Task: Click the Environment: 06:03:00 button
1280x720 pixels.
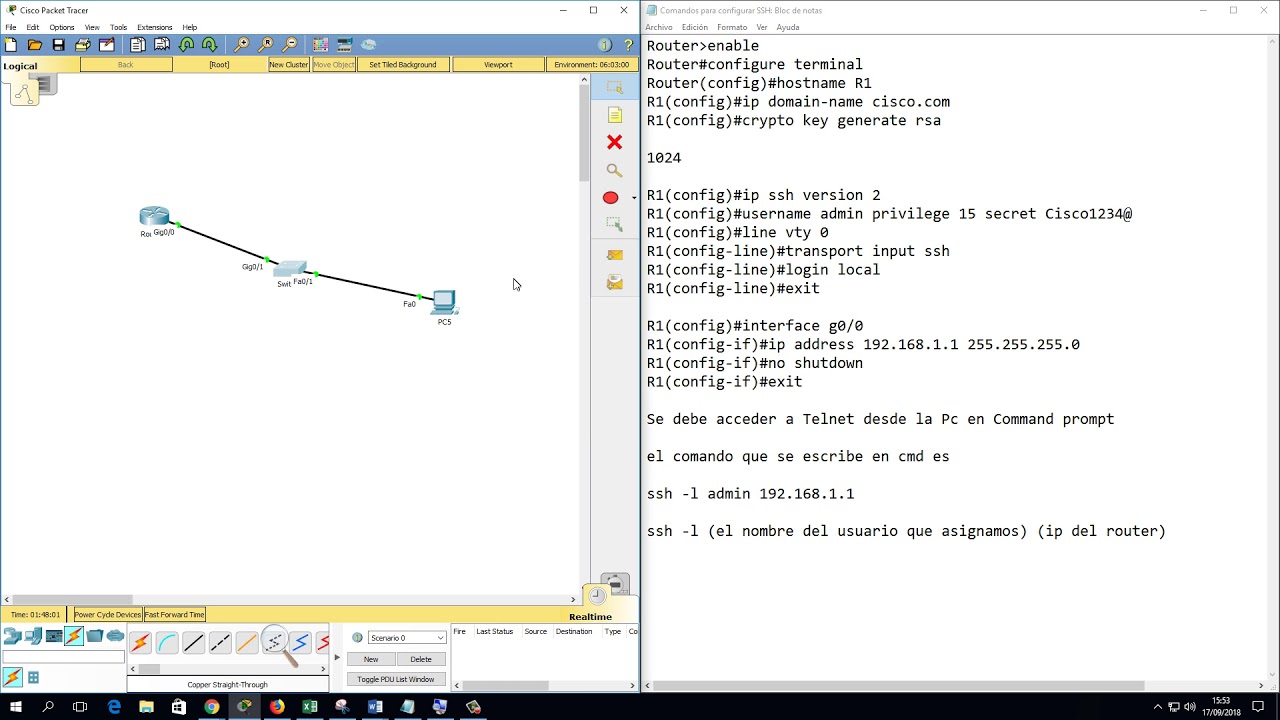Action: click(x=592, y=64)
